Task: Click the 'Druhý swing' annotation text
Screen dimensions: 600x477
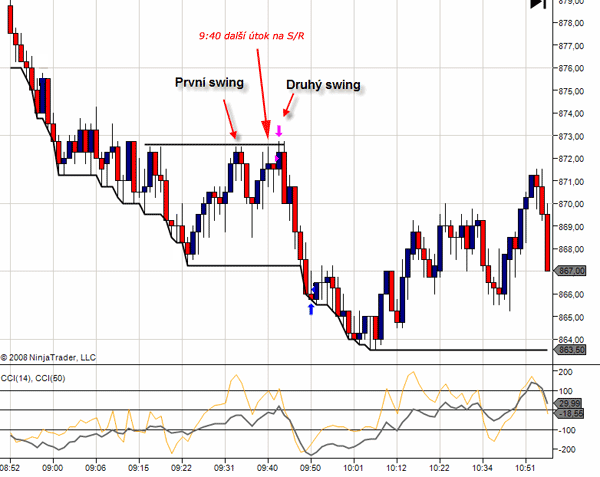Action: pyautogui.click(x=323, y=85)
